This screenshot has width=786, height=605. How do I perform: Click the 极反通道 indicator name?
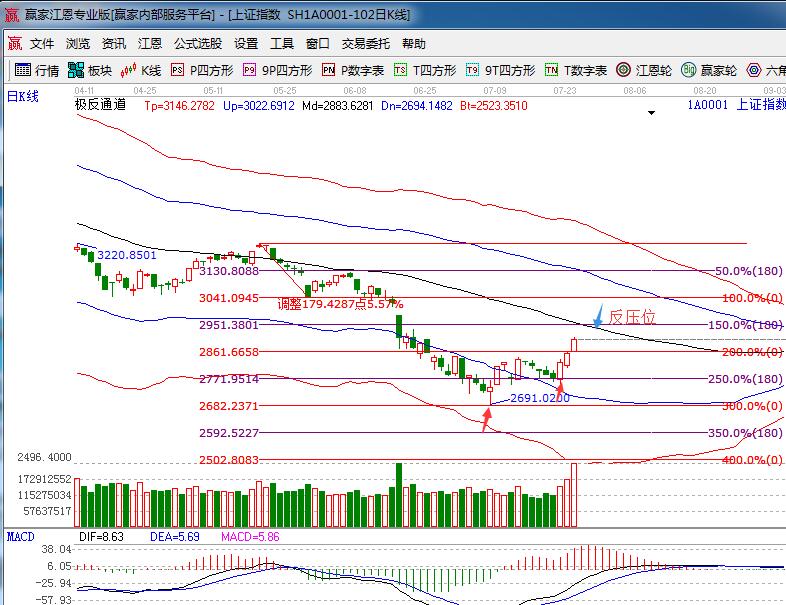[x=100, y=105]
